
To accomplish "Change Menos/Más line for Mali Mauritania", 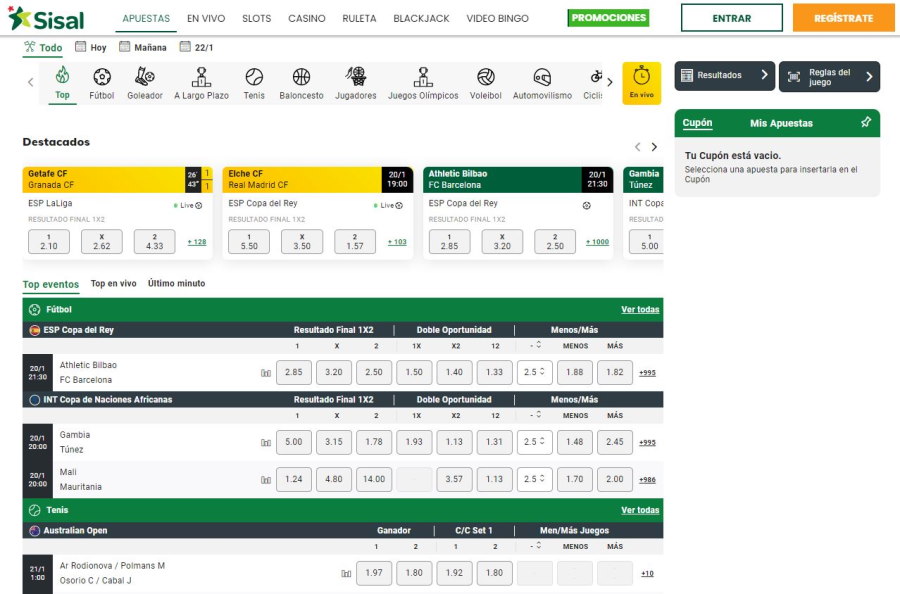I will coord(535,479).
